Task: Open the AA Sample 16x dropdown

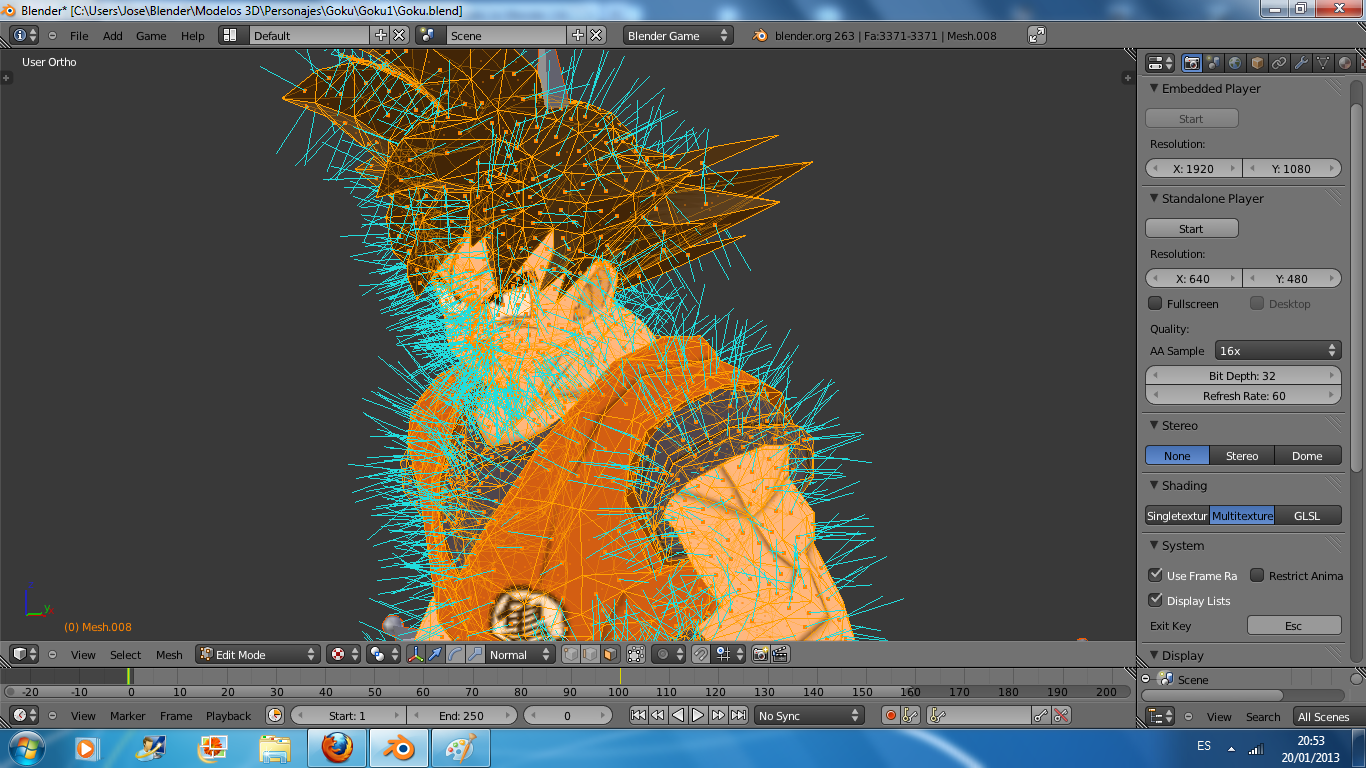Action: (x=1277, y=351)
